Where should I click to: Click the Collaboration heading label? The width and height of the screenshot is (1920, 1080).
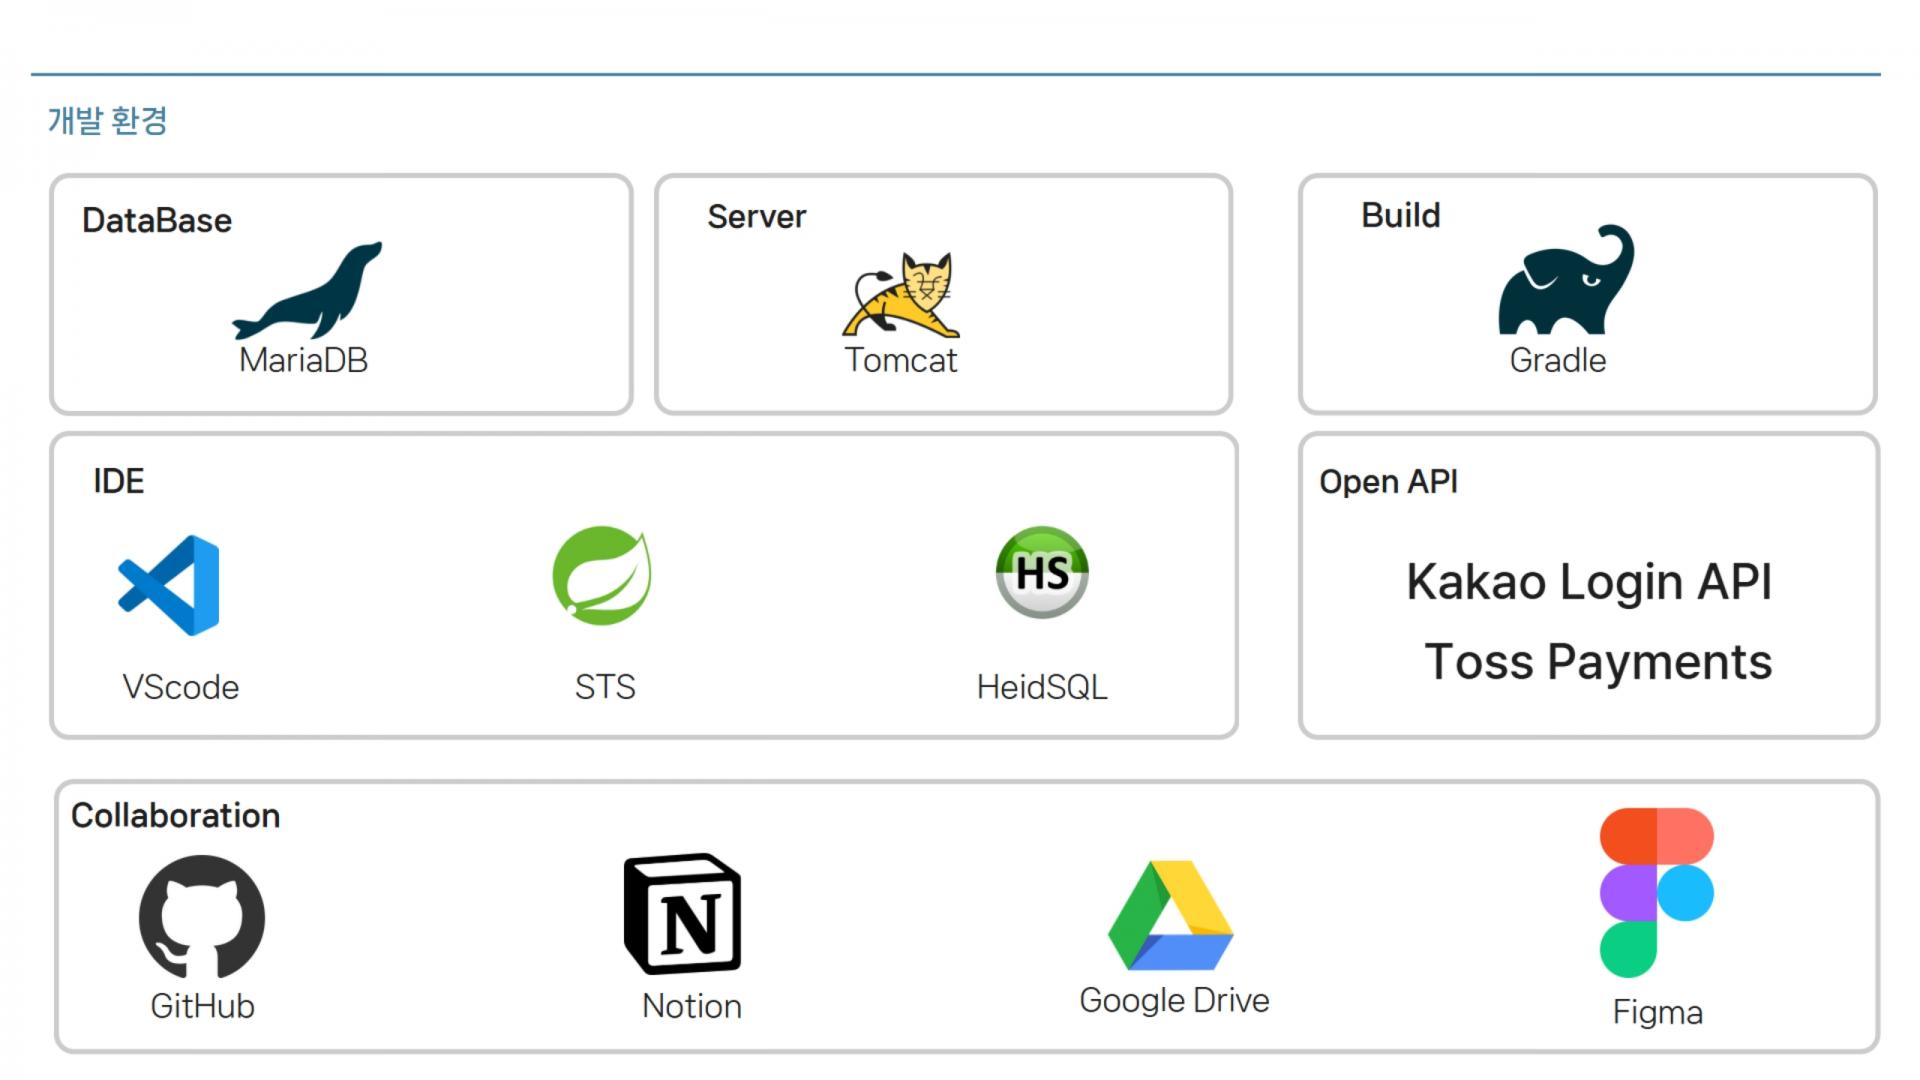(x=176, y=816)
